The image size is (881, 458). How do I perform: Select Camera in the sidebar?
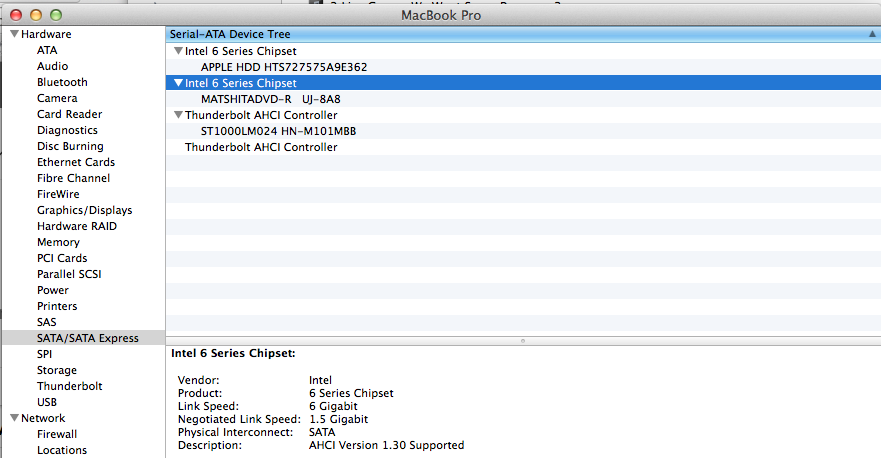pos(57,98)
